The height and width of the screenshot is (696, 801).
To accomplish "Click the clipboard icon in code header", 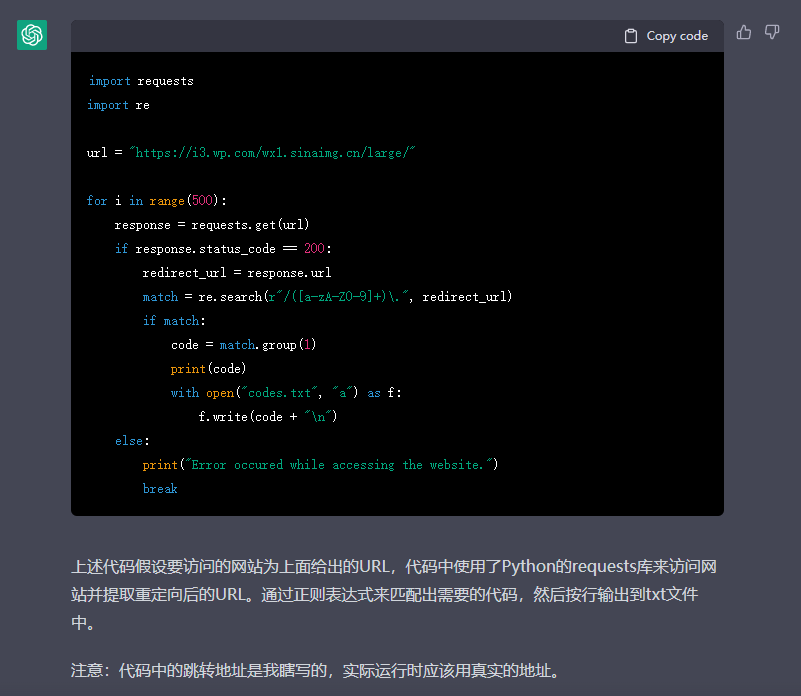I will 631,36.
